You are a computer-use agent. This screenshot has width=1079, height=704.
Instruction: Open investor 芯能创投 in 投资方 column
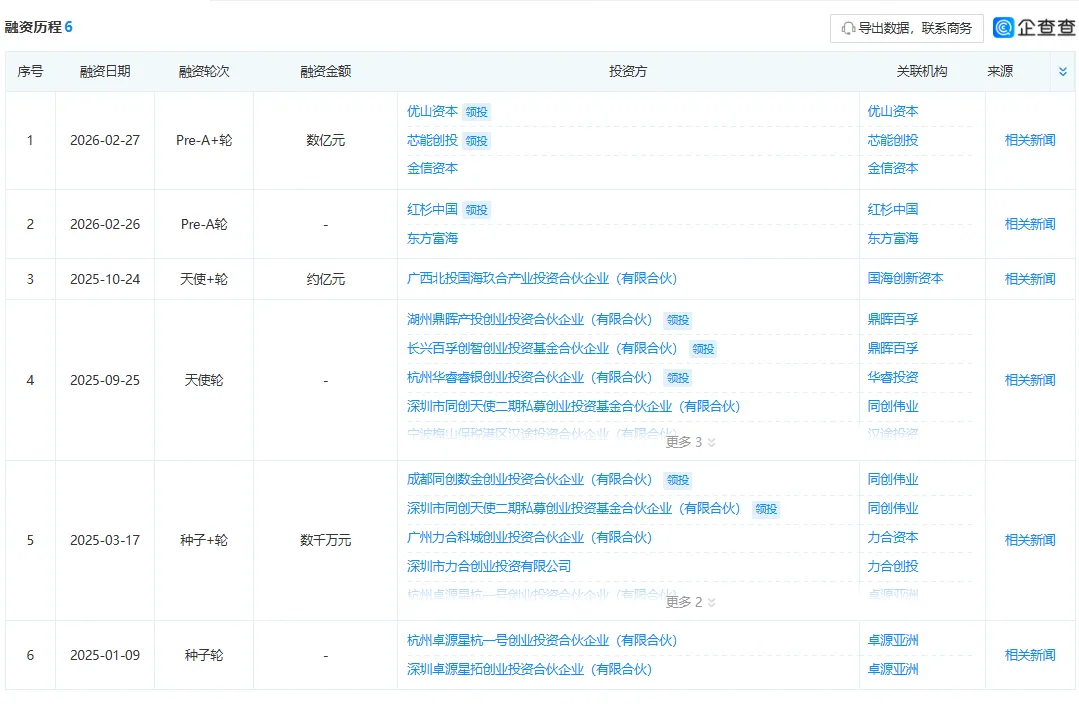coord(432,140)
